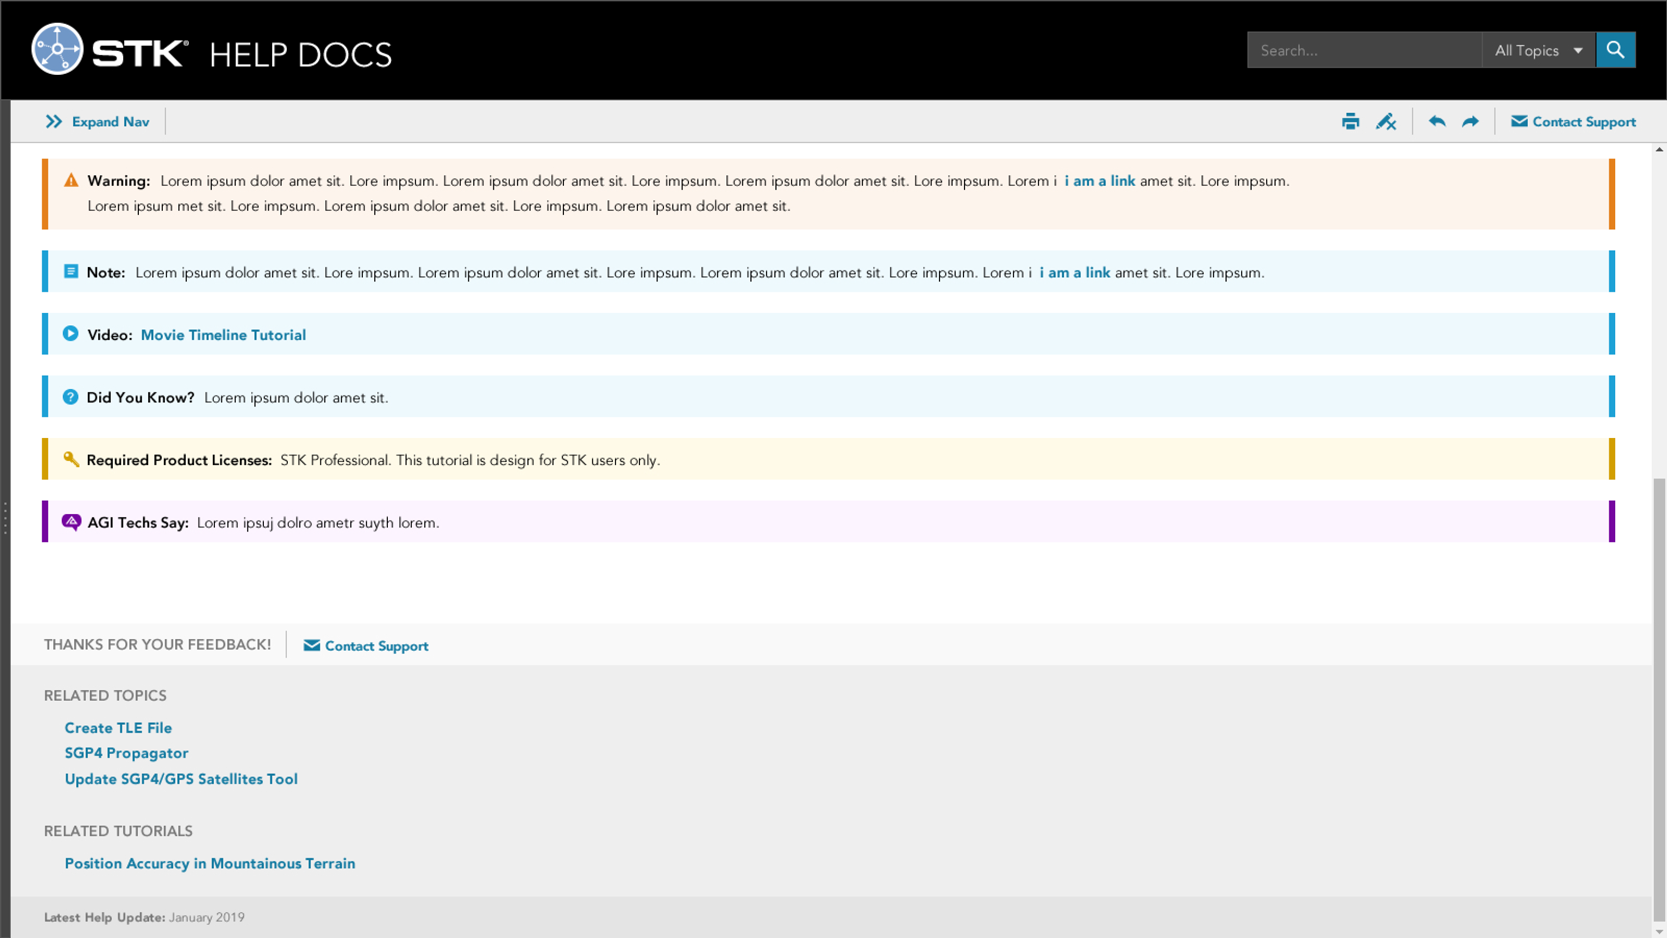Click the orange warning triangle icon
This screenshot has width=1667, height=938.
coord(71,181)
